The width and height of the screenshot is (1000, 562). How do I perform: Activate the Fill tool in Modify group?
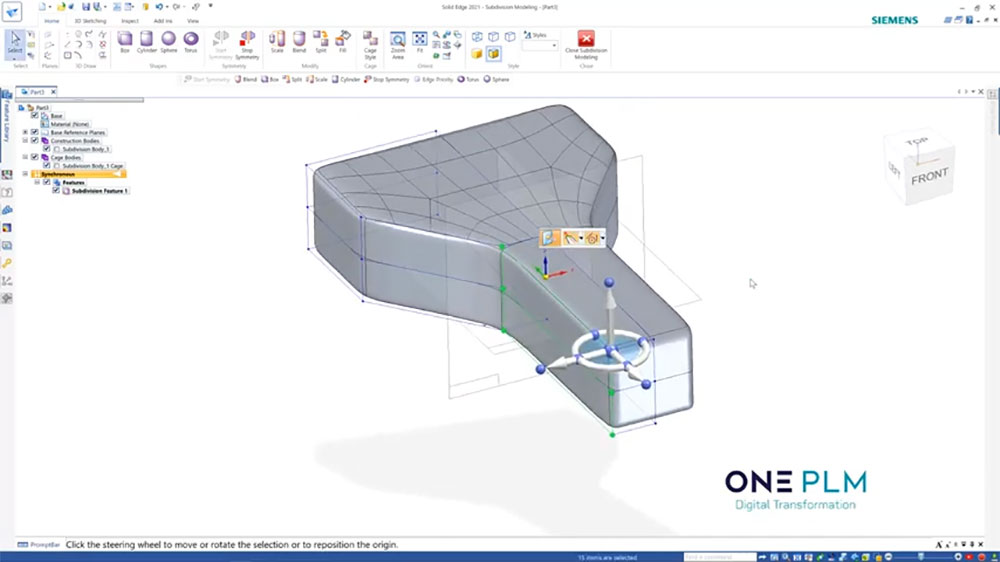[342, 42]
